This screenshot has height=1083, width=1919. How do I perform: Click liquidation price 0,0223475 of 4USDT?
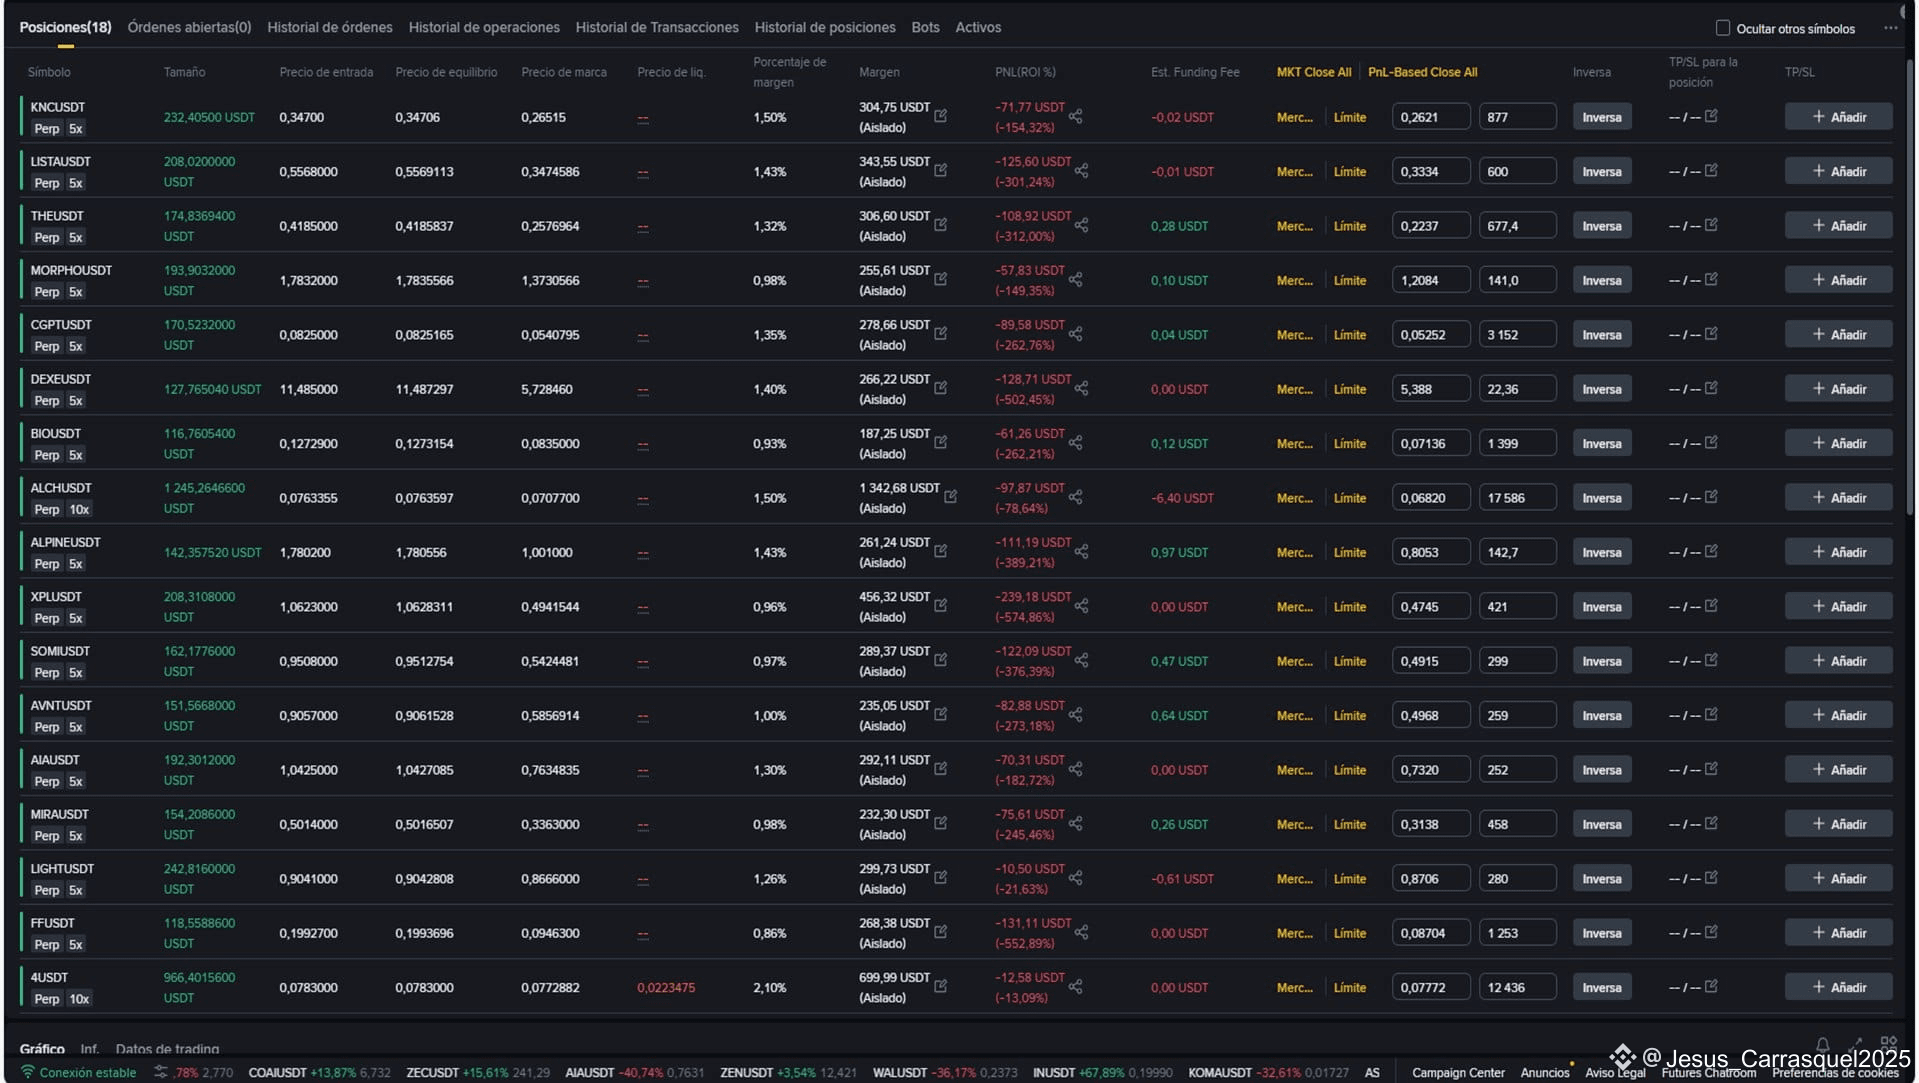pyautogui.click(x=666, y=987)
